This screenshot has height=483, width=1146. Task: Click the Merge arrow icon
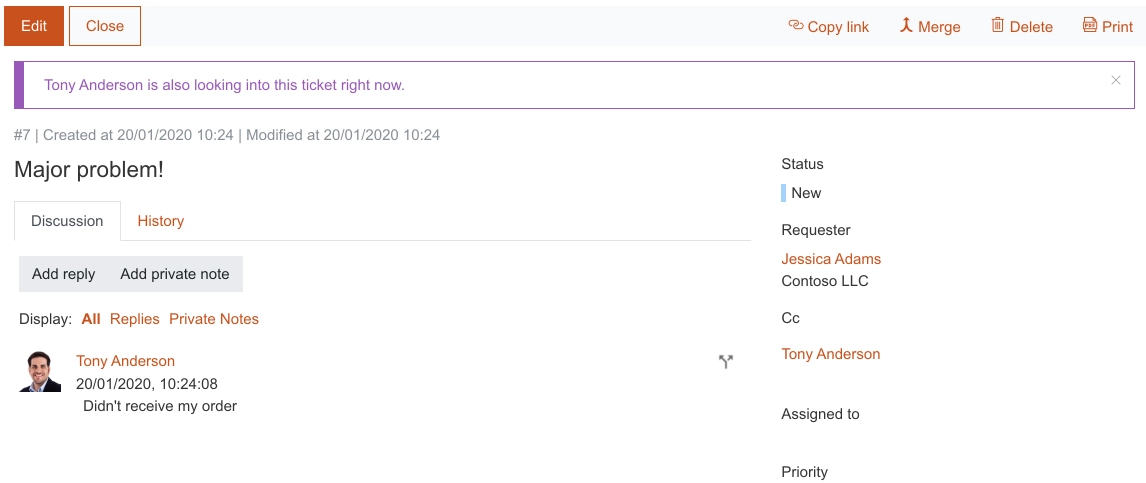pyautogui.click(x=906, y=26)
